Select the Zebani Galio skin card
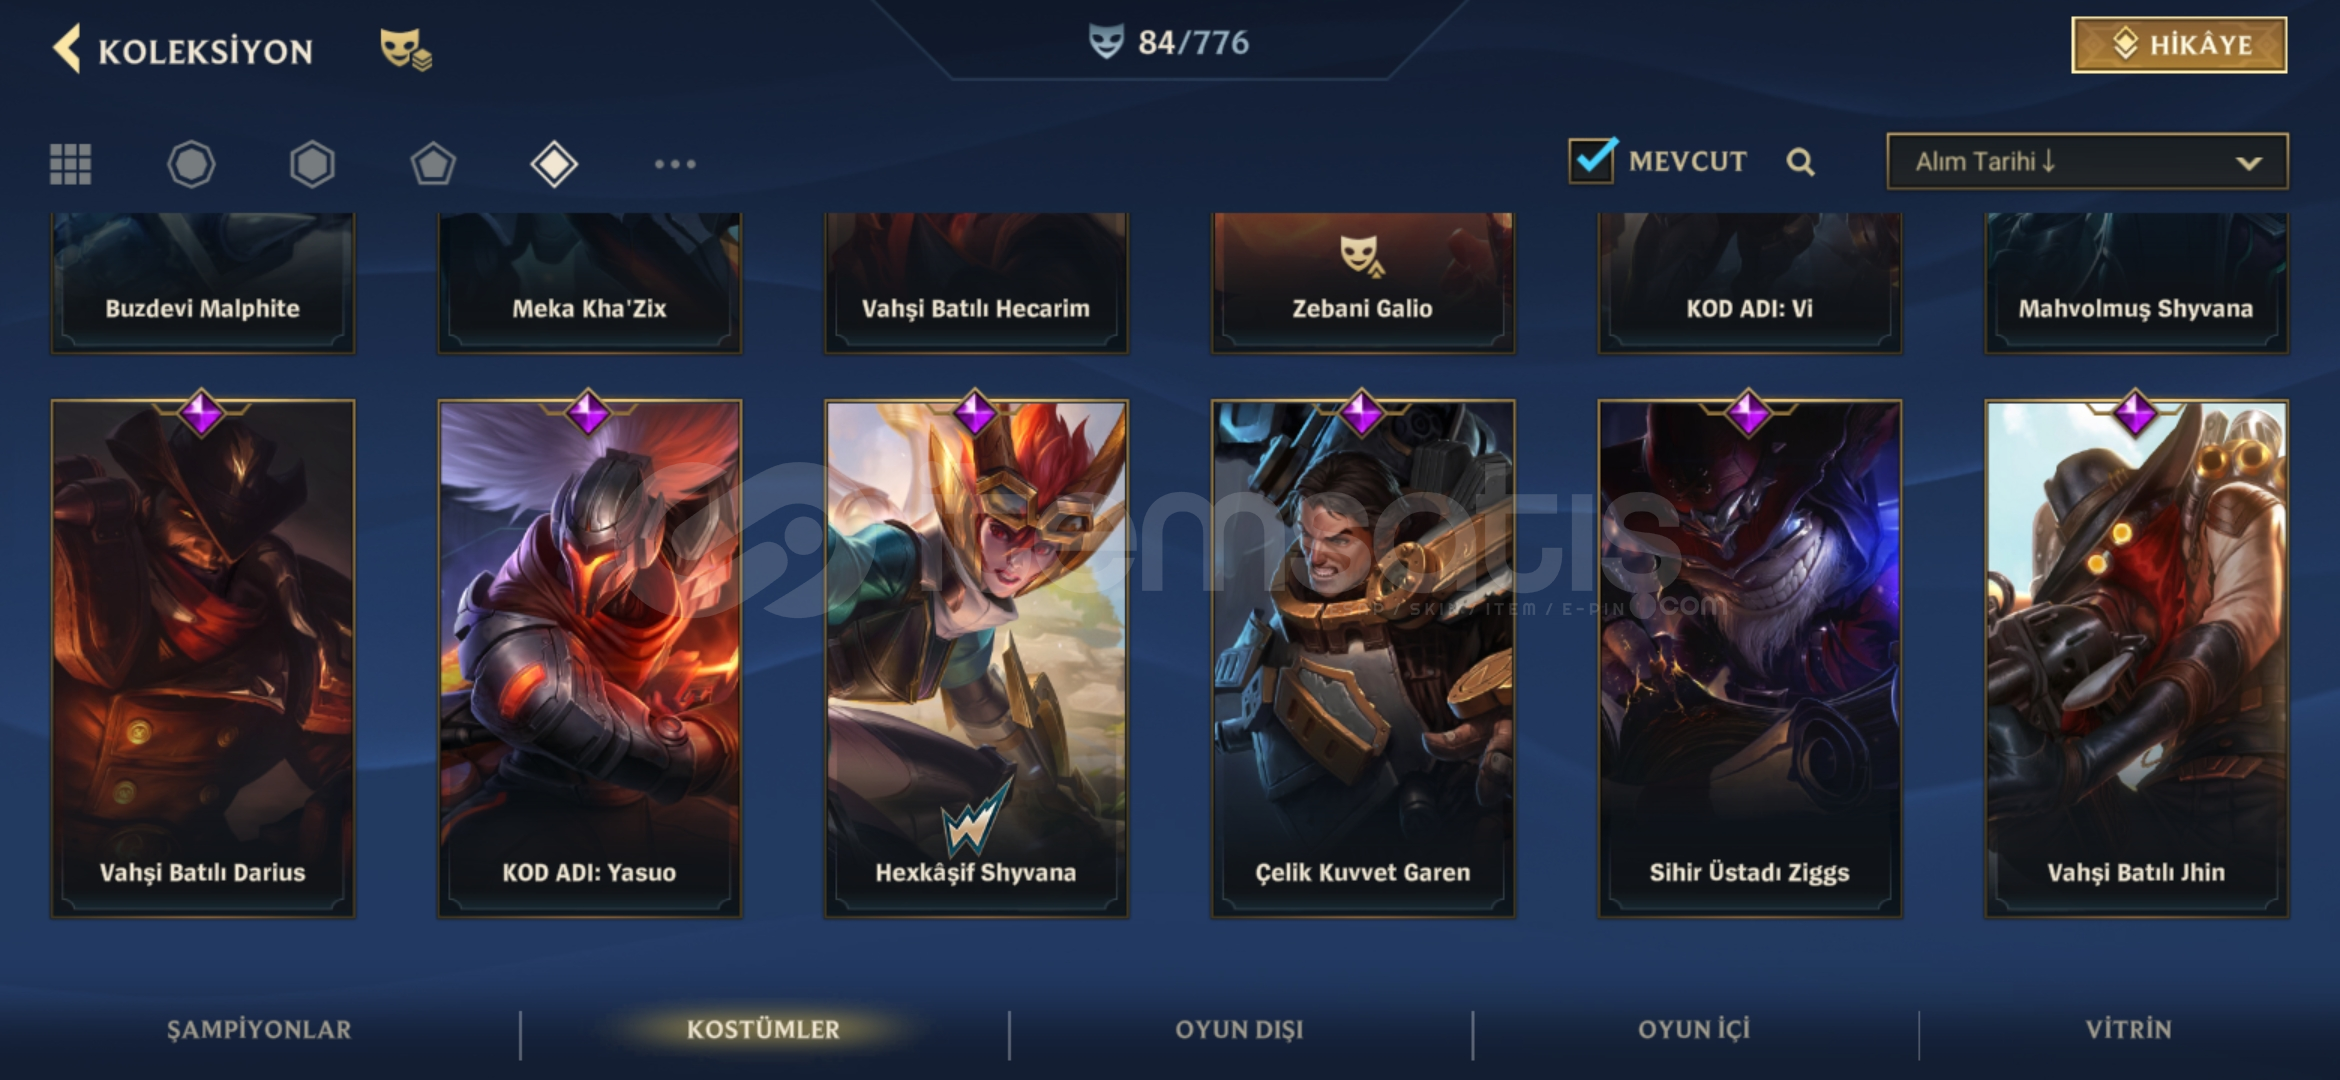The height and width of the screenshot is (1080, 2340). coord(1363,283)
